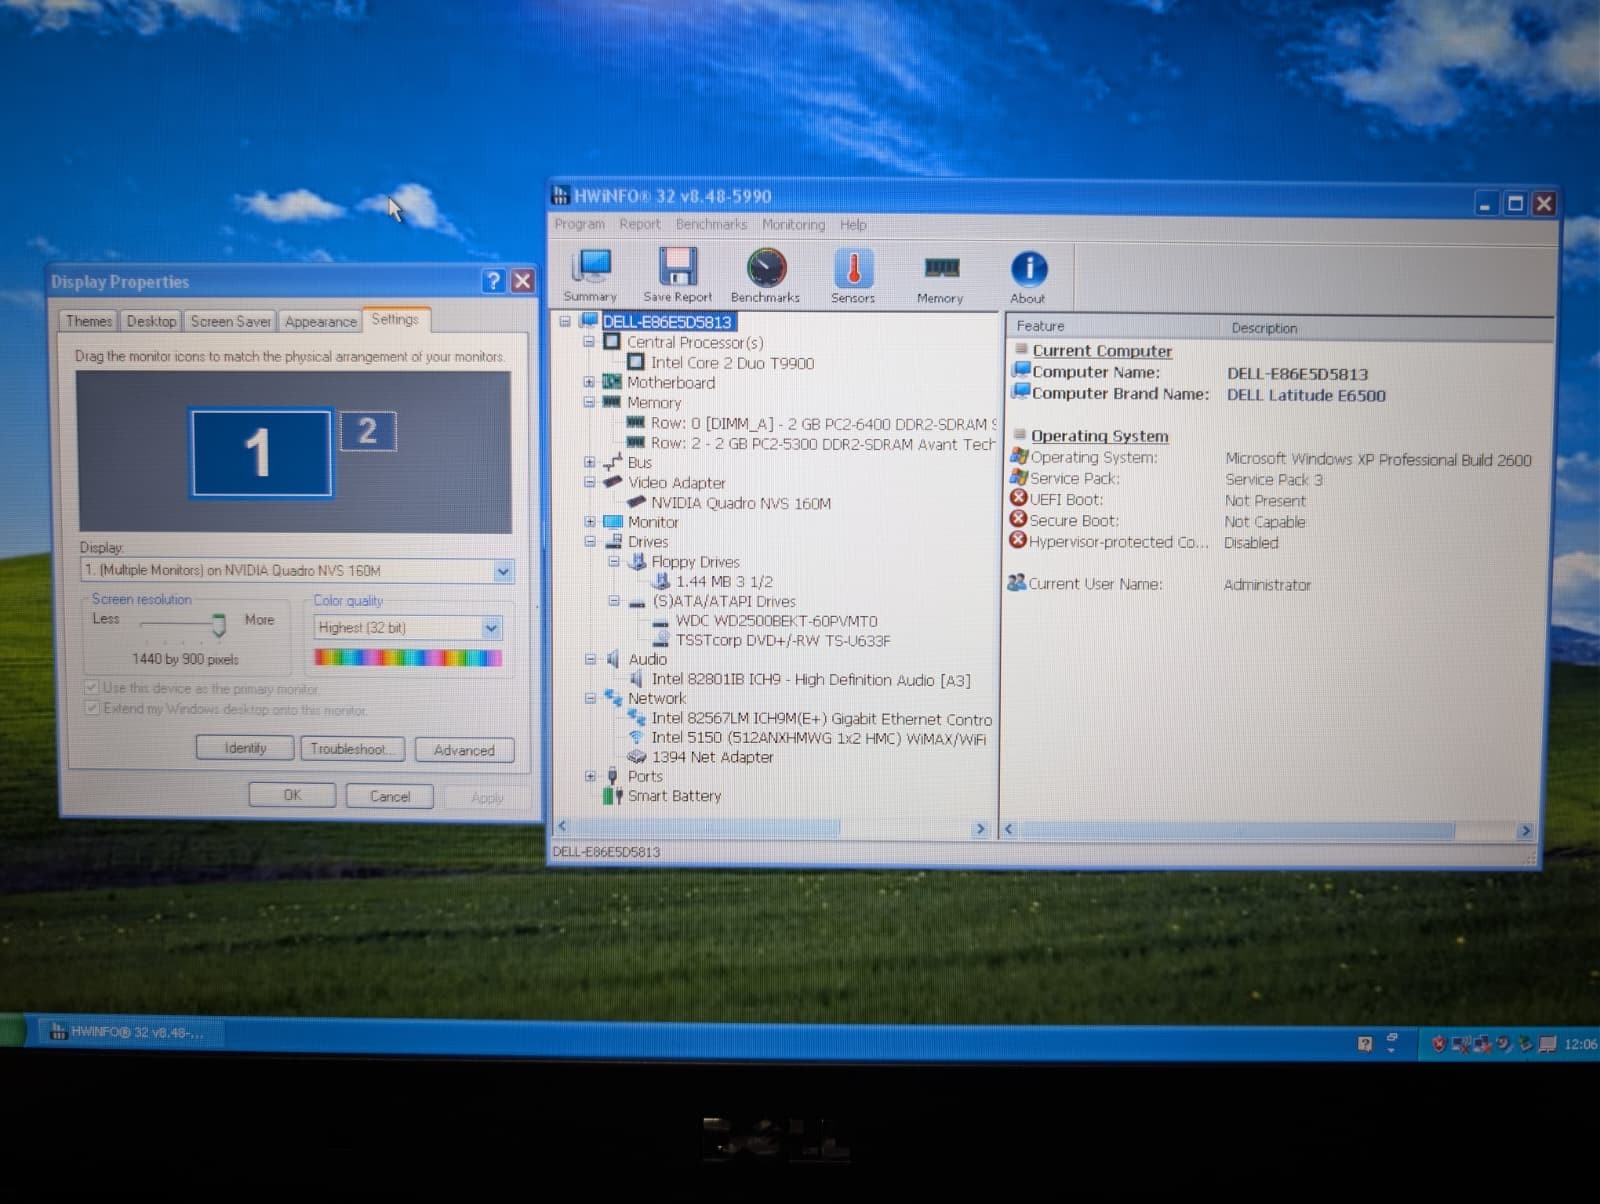Image resolution: width=1600 pixels, height=1204 pixels.
Task: Collapse the Floppy Drives node
Action: click(613, 562)
